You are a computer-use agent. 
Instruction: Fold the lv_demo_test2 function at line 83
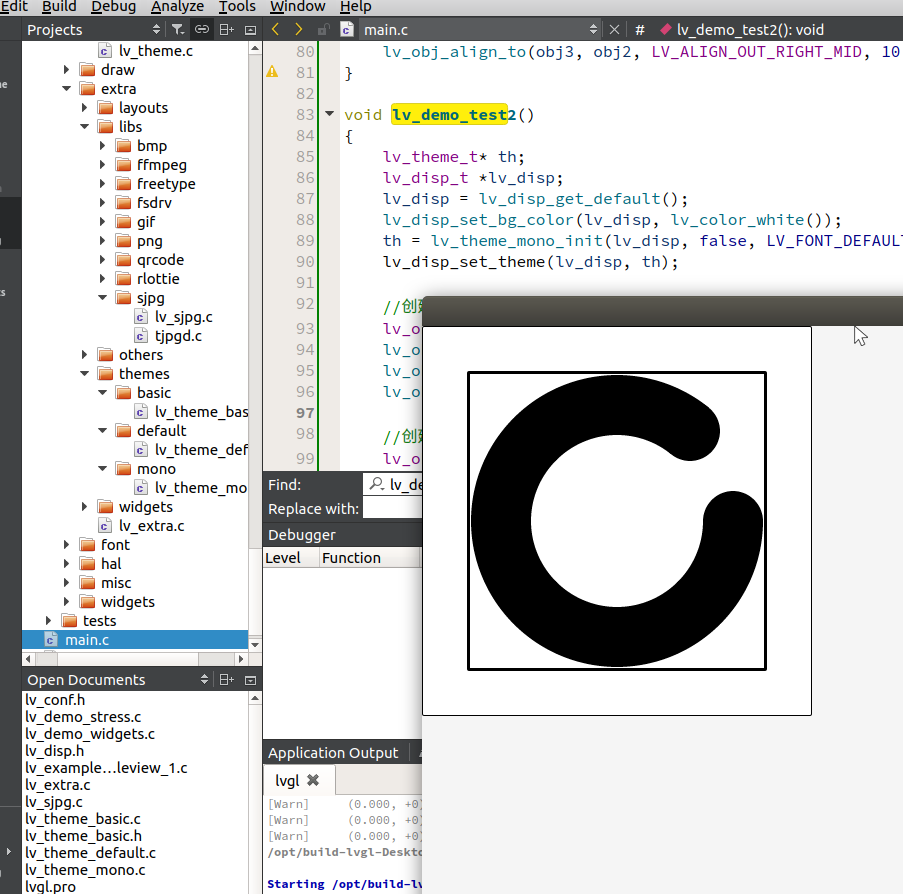[330, 114]
